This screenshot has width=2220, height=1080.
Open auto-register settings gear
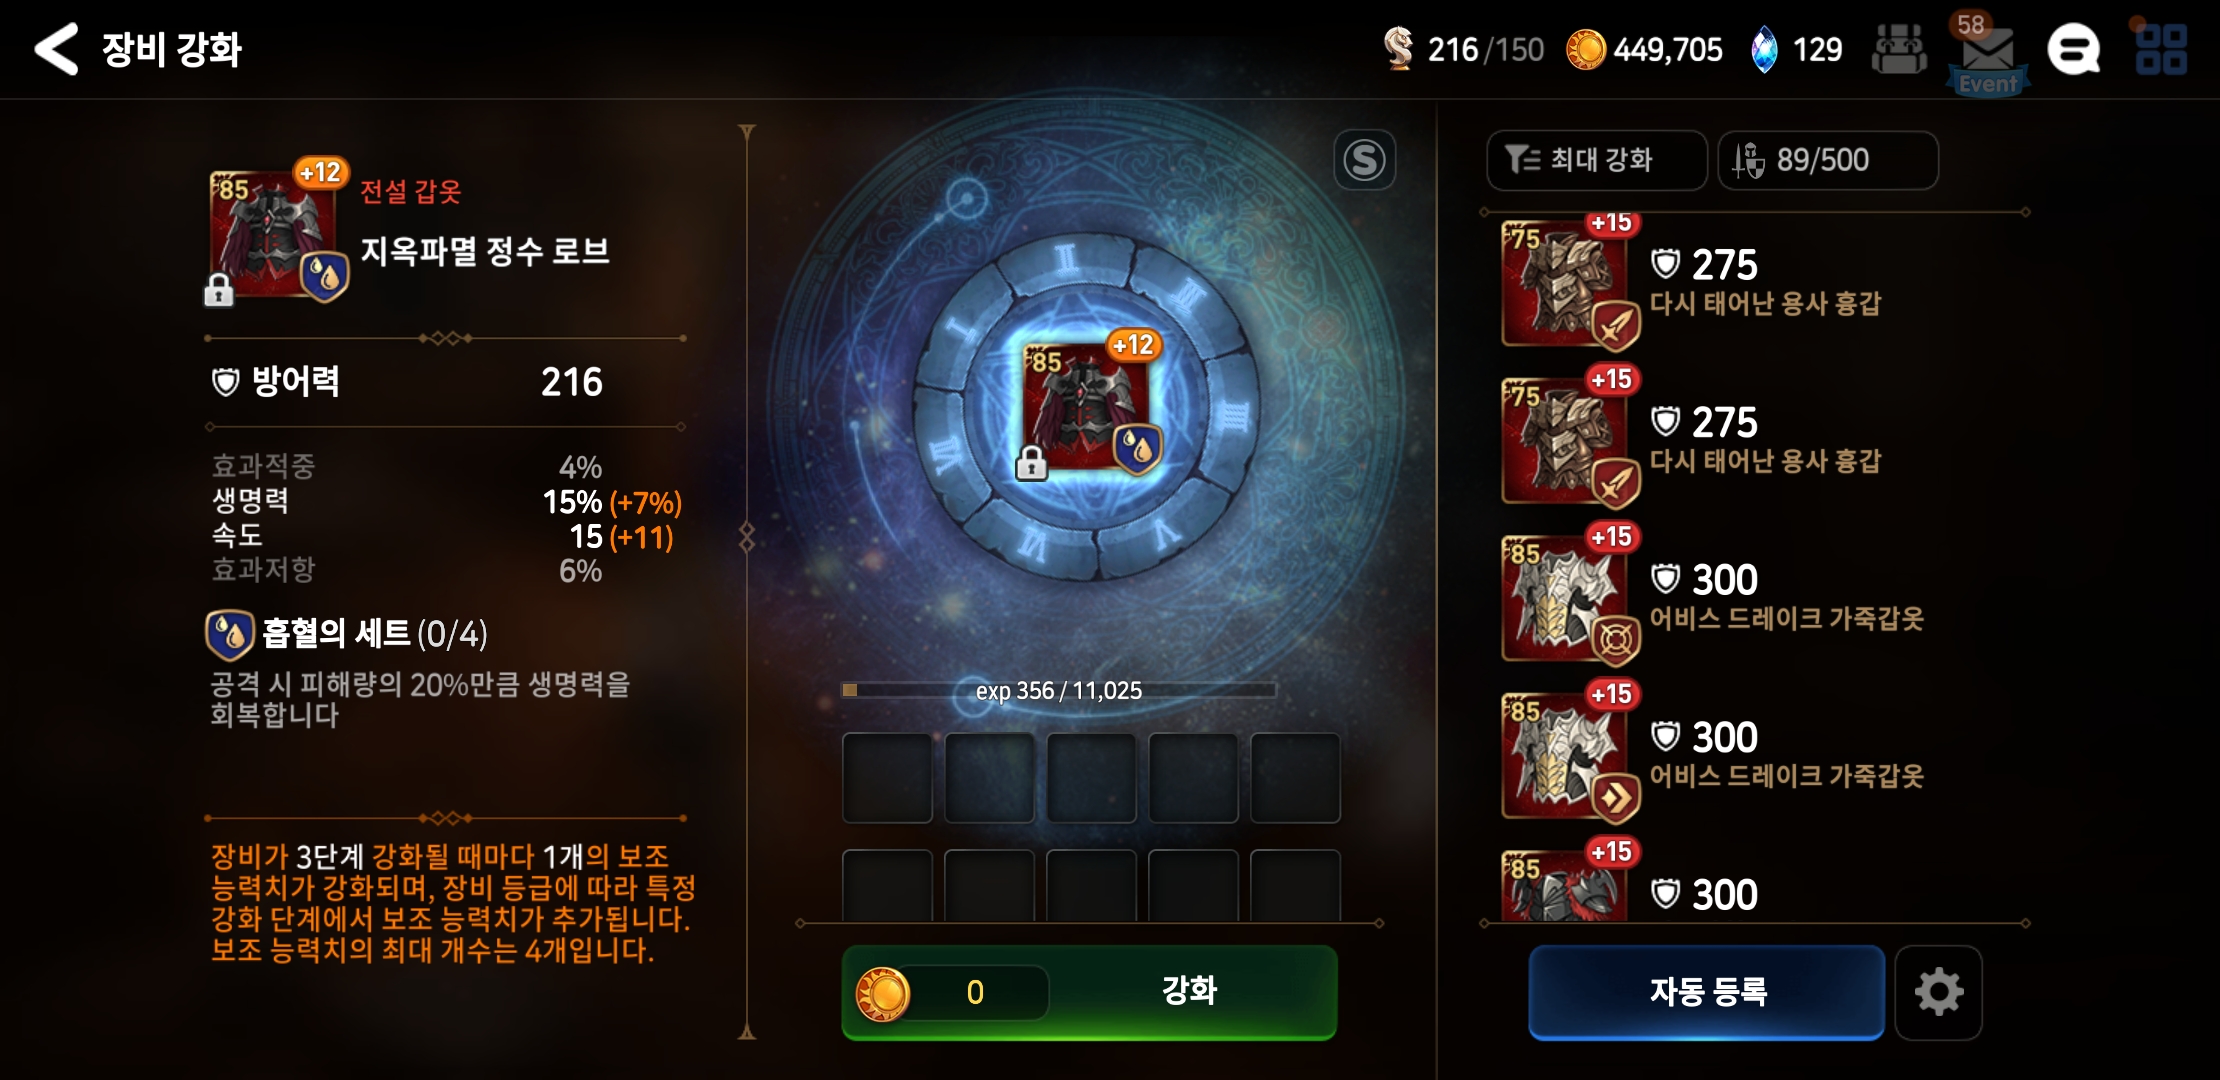(1938, 992)
